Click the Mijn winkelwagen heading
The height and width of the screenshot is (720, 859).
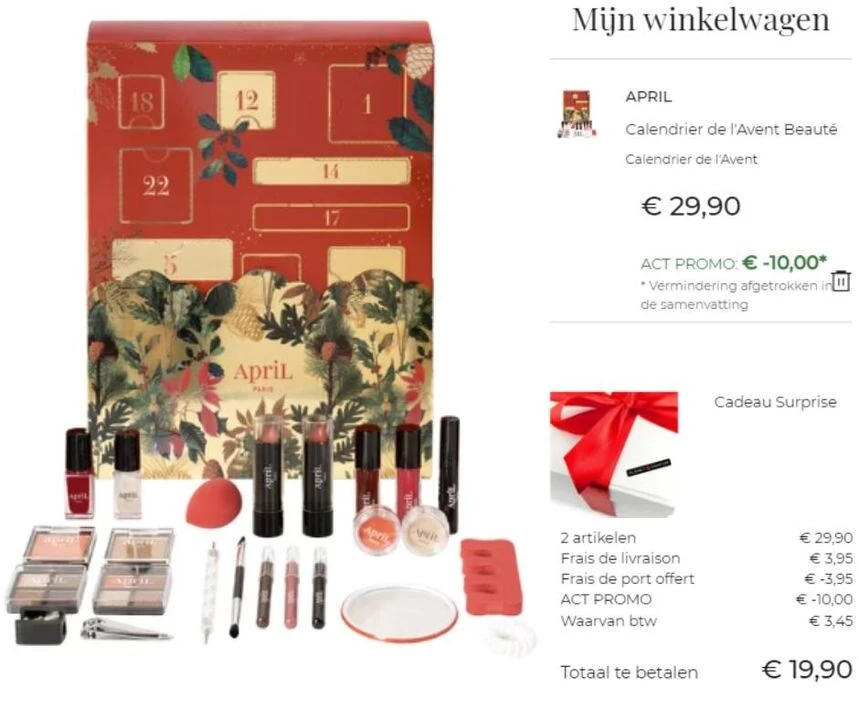coord(701,20)
